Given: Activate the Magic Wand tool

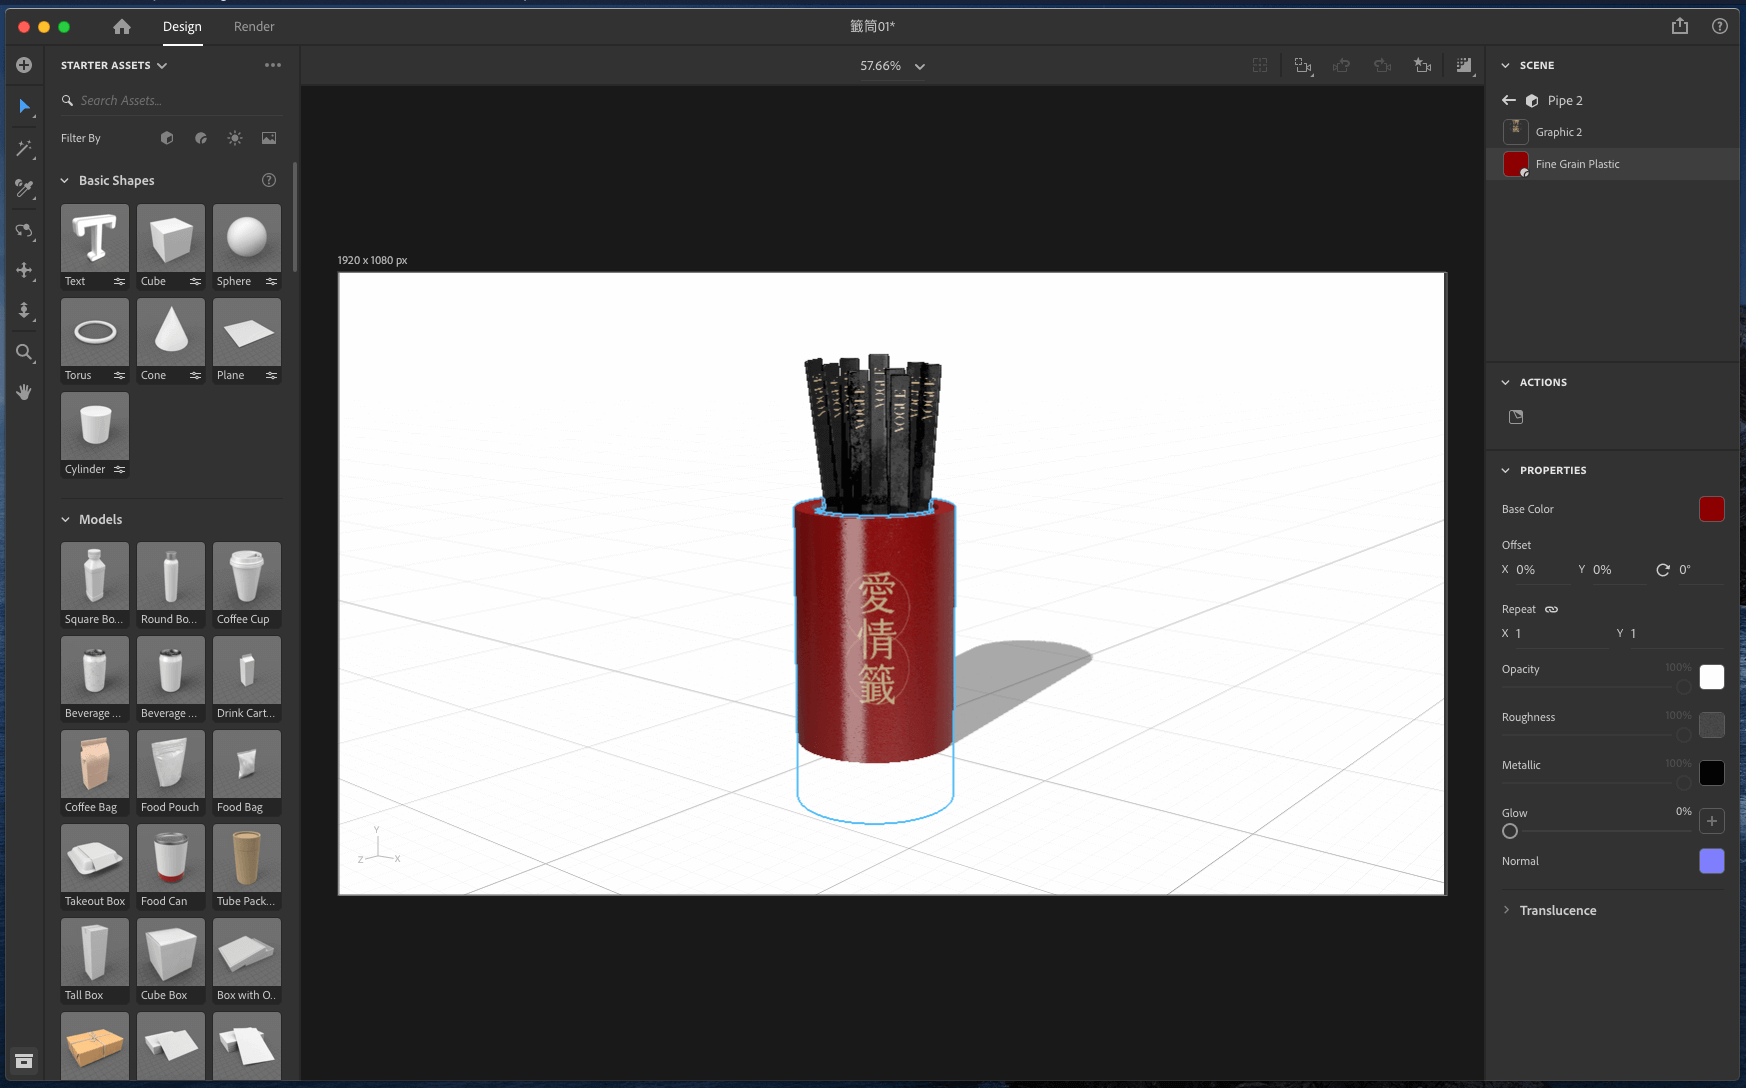Looking at the screenshot, I should (x=24, y=148).
